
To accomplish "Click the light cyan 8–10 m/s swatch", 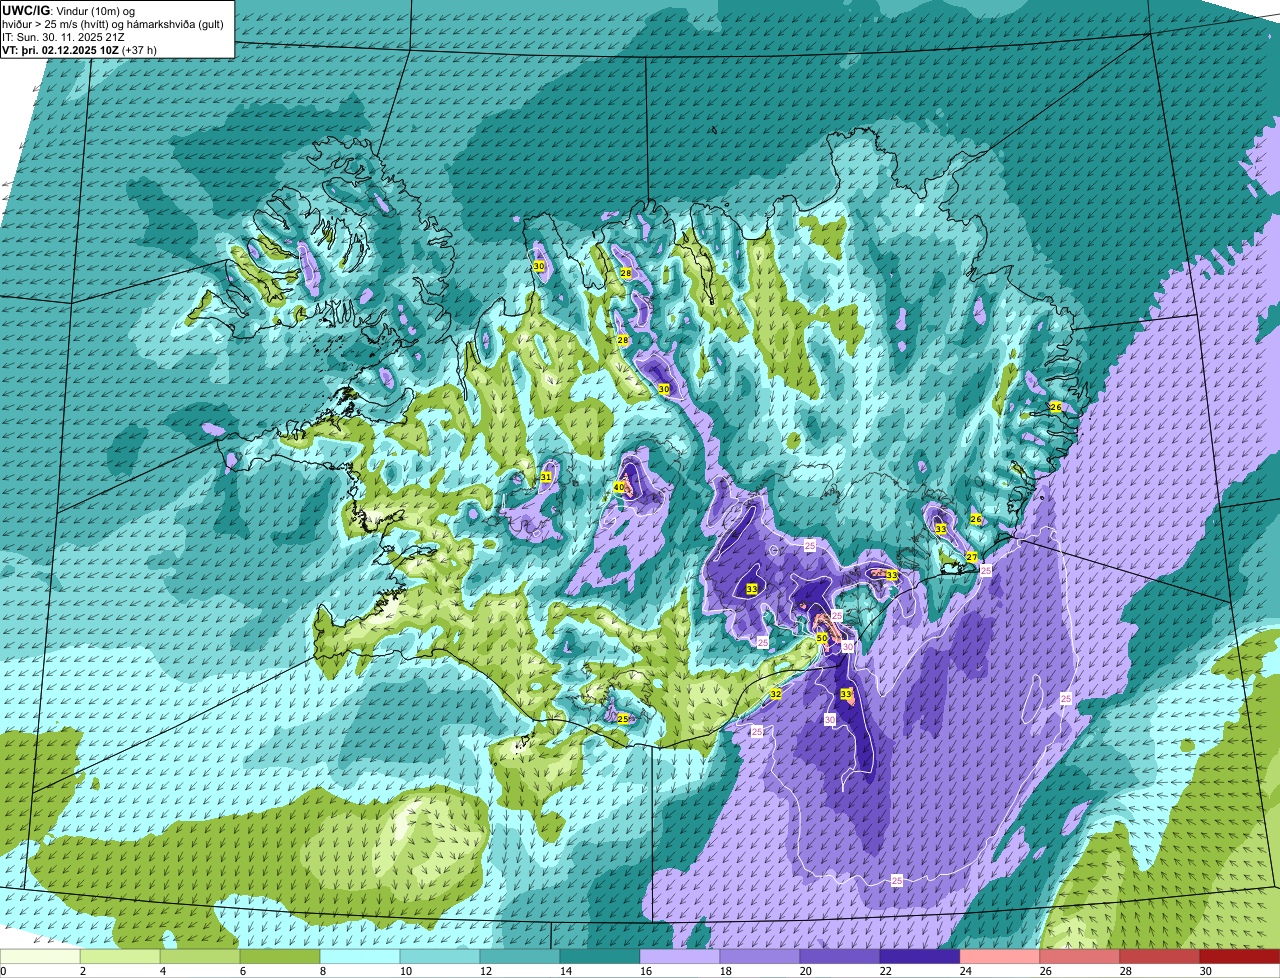I will (x=360, y=956).
